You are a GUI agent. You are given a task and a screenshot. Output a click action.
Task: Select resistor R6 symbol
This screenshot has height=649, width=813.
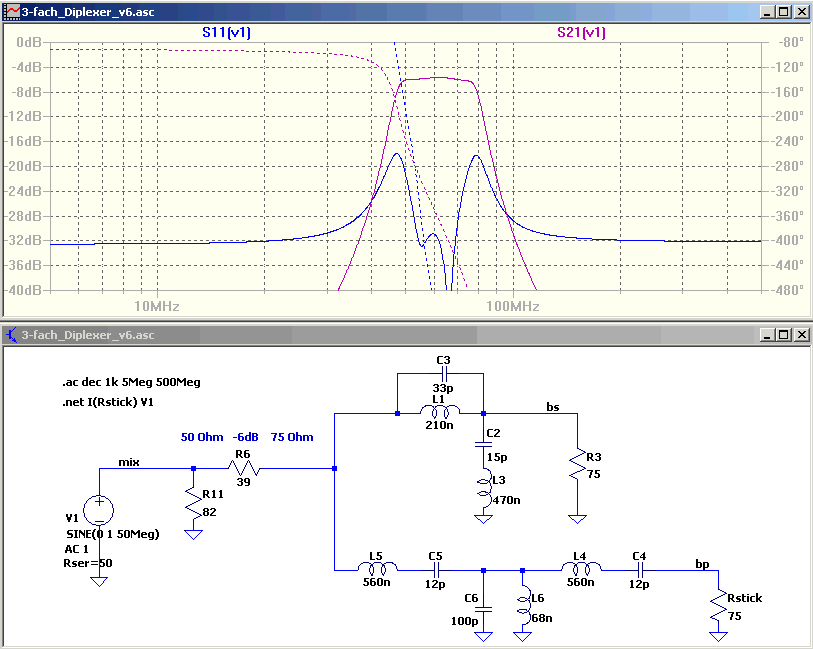(x=244, y=468)
